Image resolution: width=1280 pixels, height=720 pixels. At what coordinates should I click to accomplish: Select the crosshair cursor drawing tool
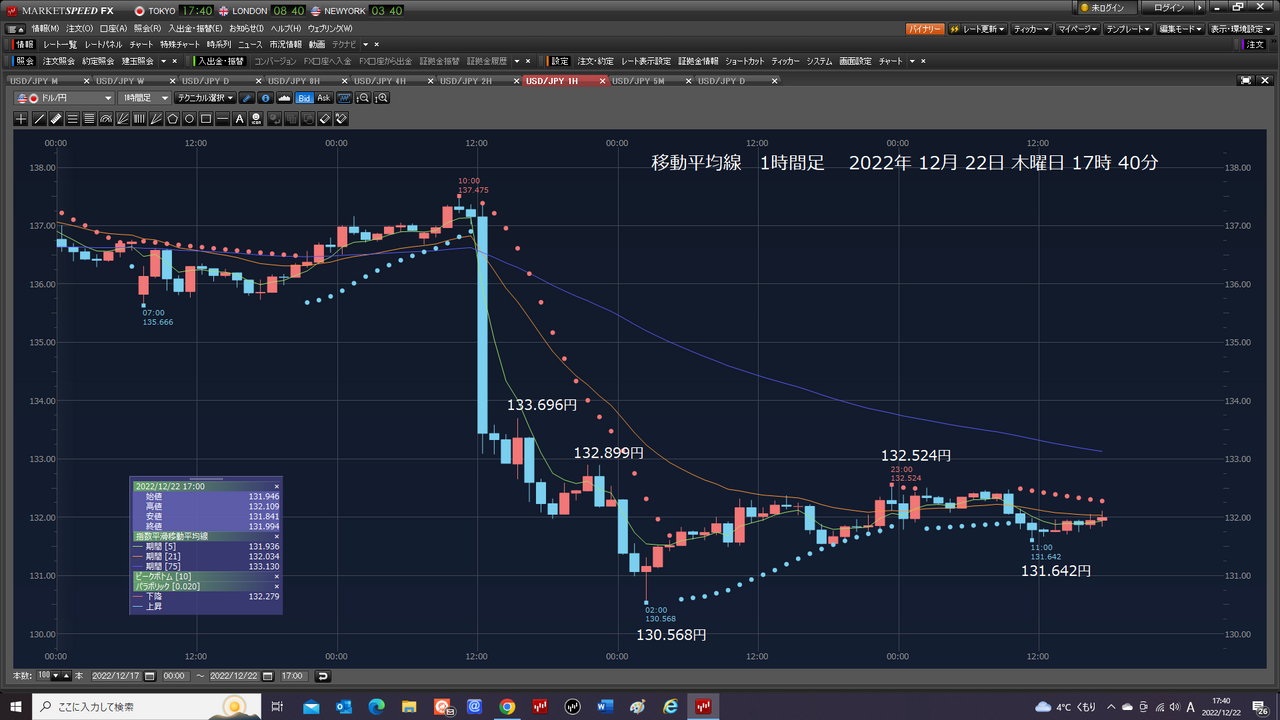tap(22, 119)
